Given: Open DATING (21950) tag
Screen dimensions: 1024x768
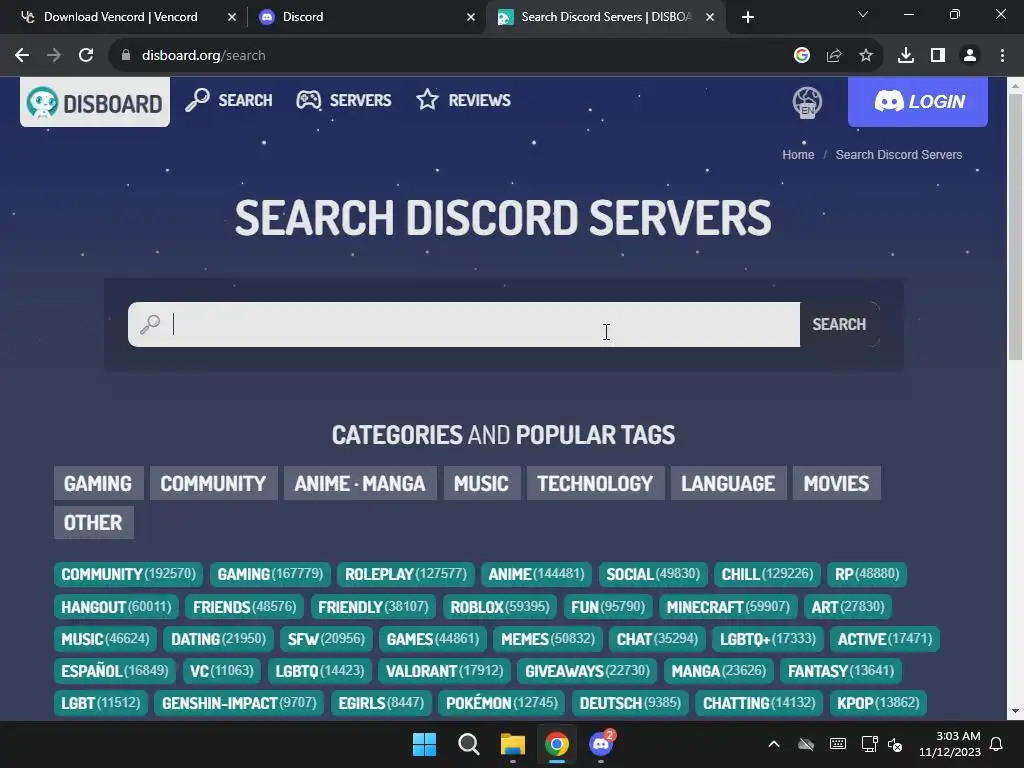Looking at the screenshot, I should click(x=219, y=639).
